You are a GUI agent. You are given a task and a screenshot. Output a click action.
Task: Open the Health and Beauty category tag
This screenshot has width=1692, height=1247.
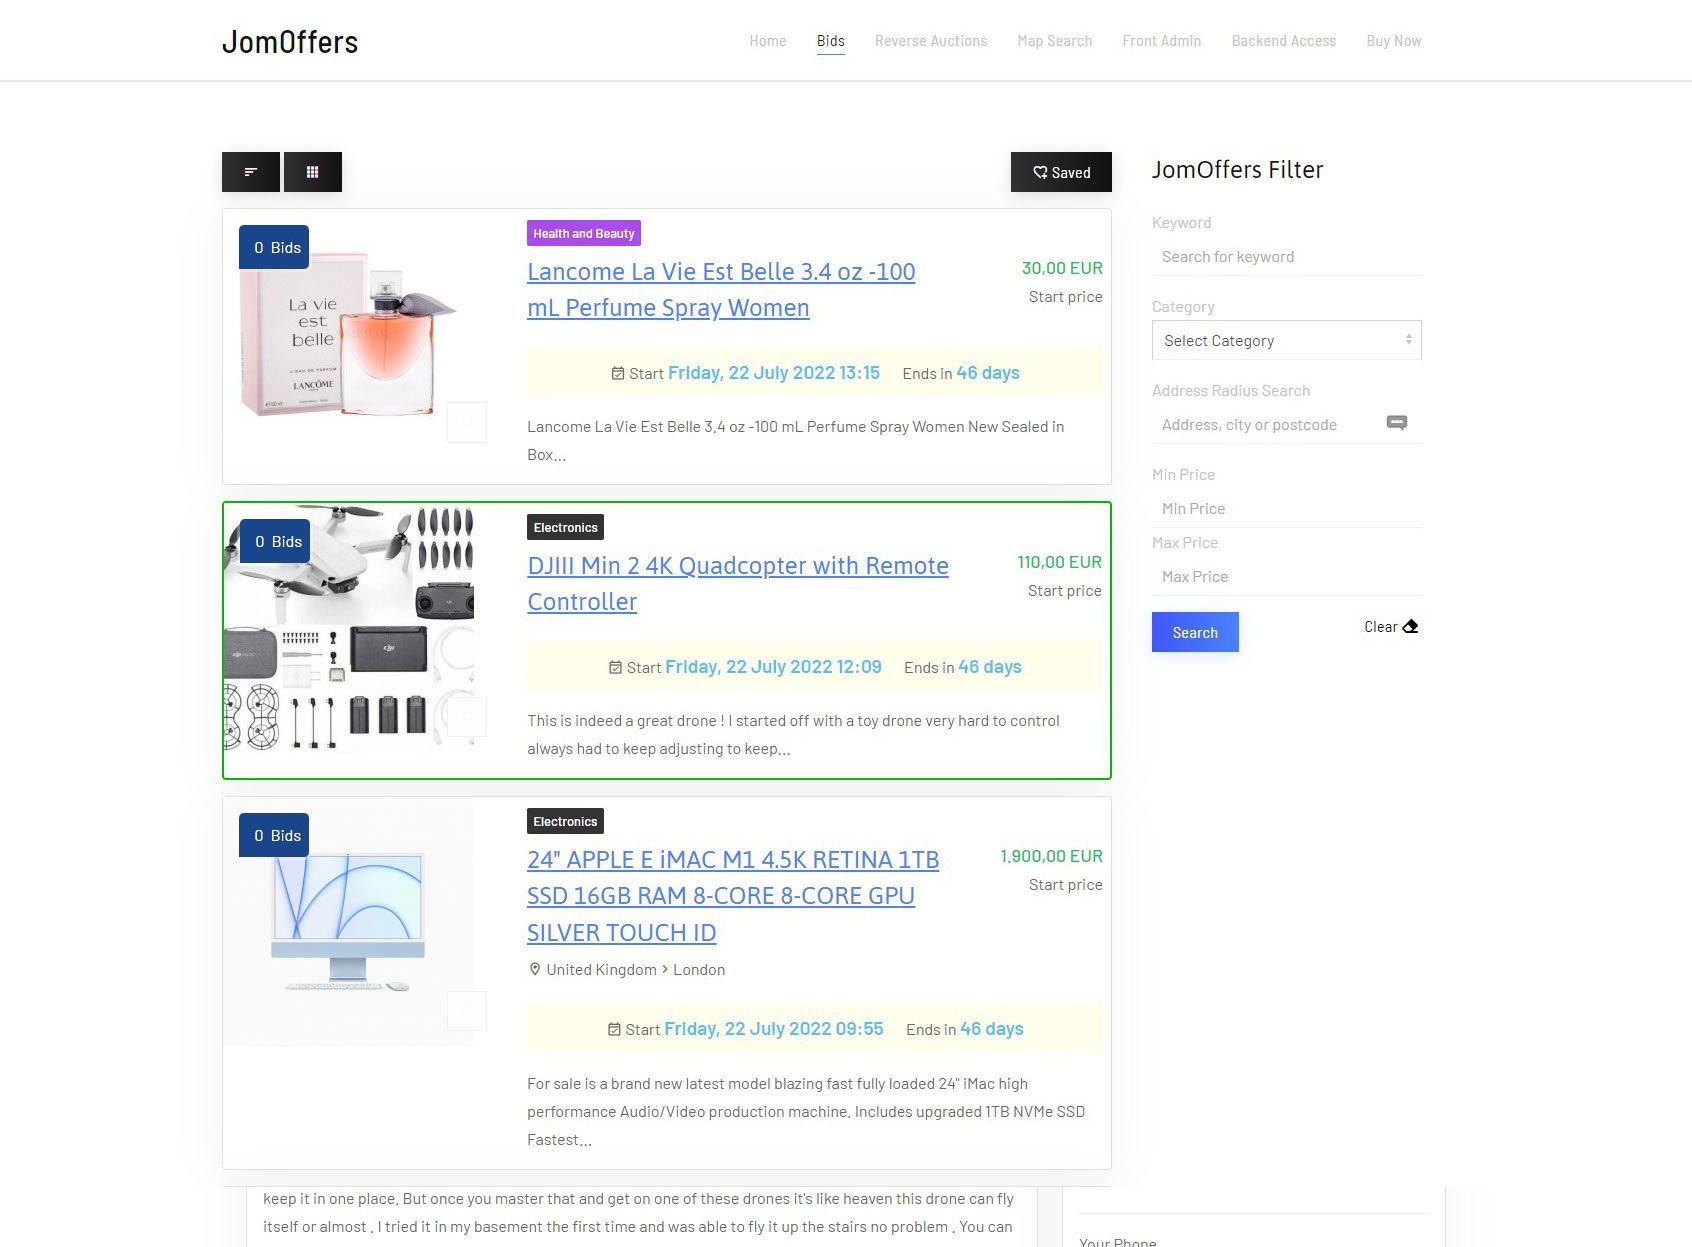click(583, 233)
